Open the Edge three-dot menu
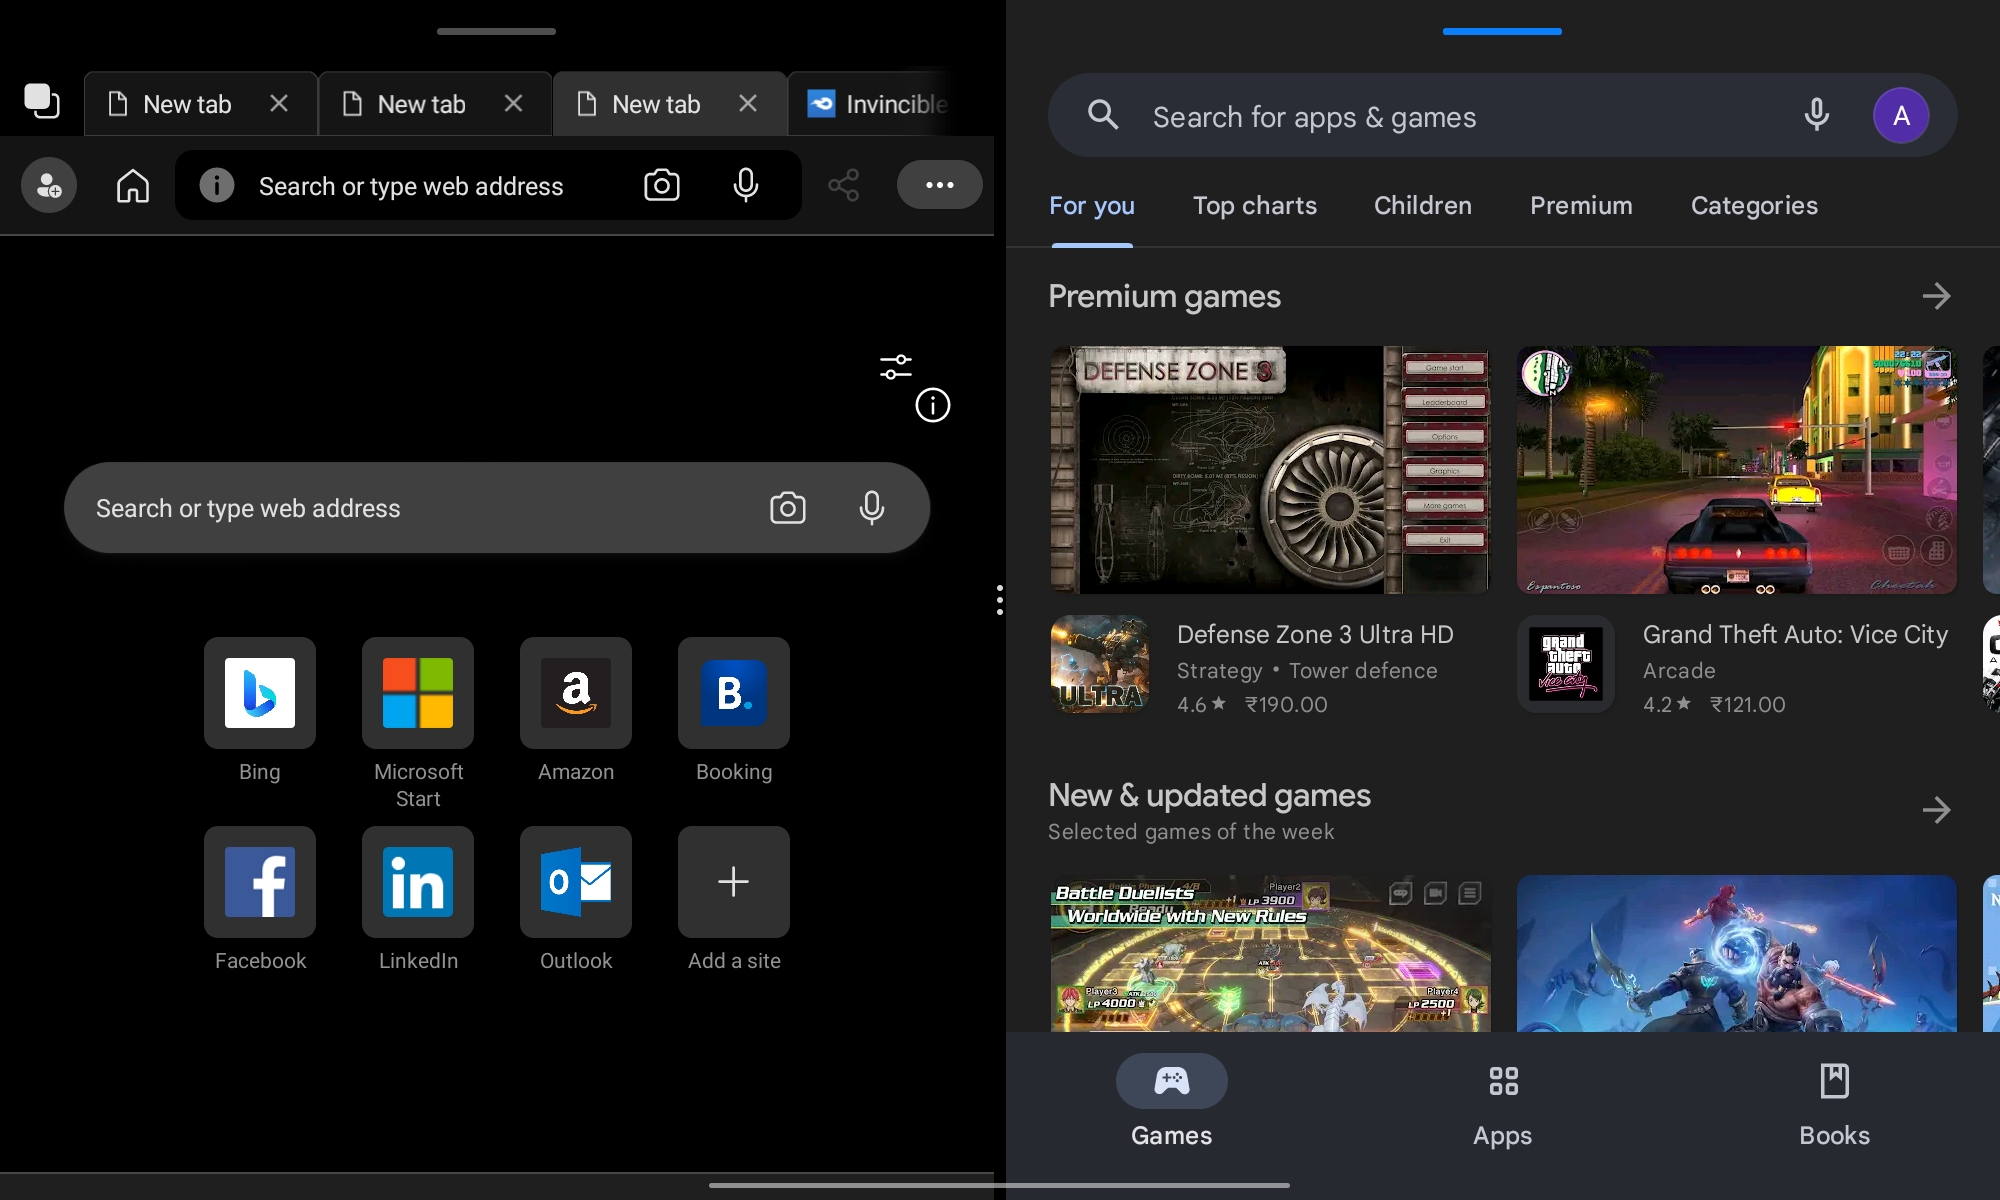 pos(939,185)
